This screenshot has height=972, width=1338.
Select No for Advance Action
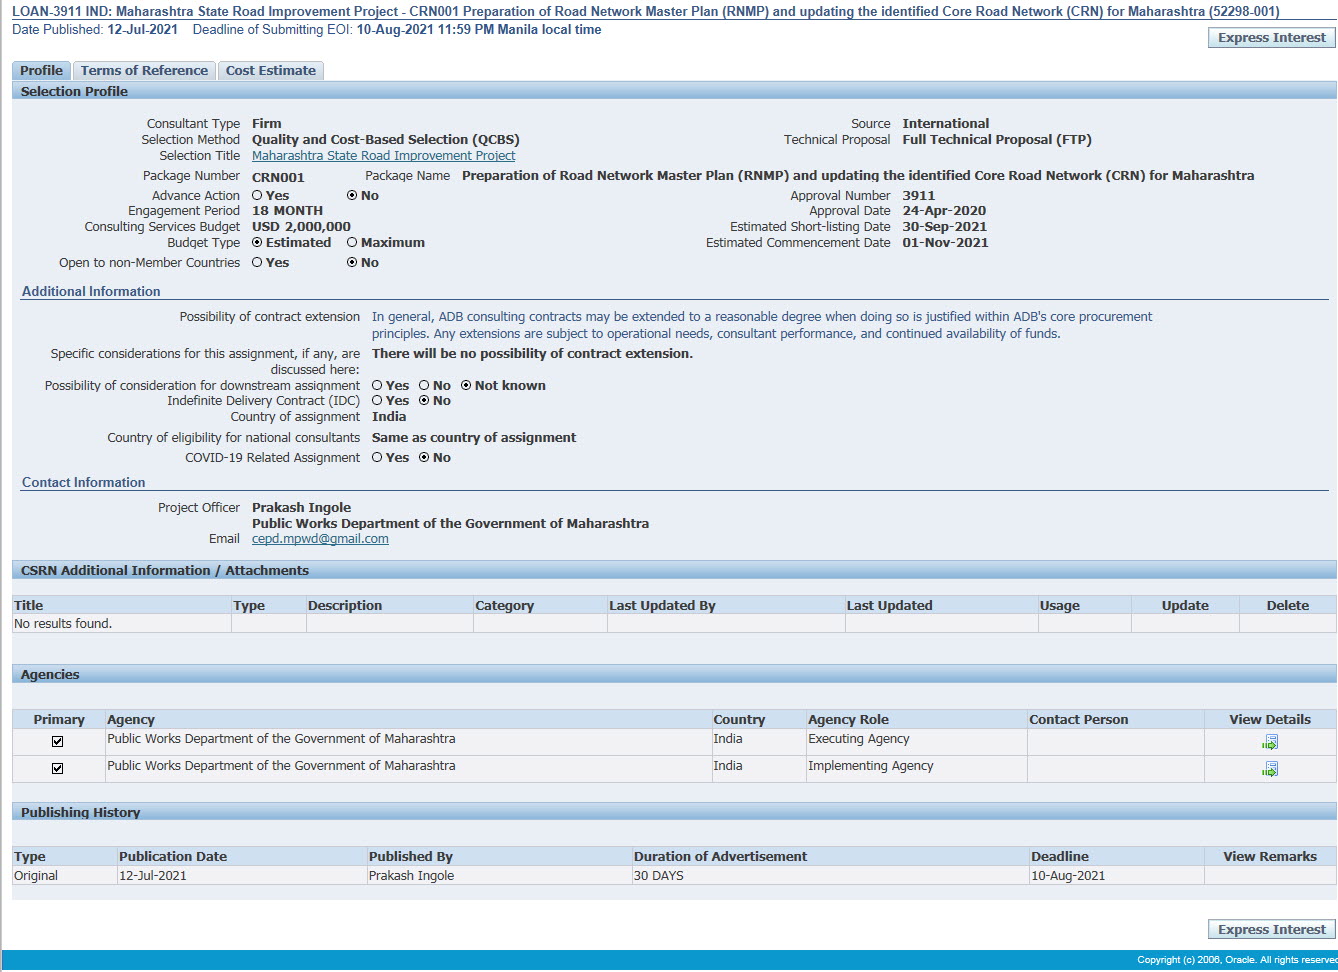(352, 196)
